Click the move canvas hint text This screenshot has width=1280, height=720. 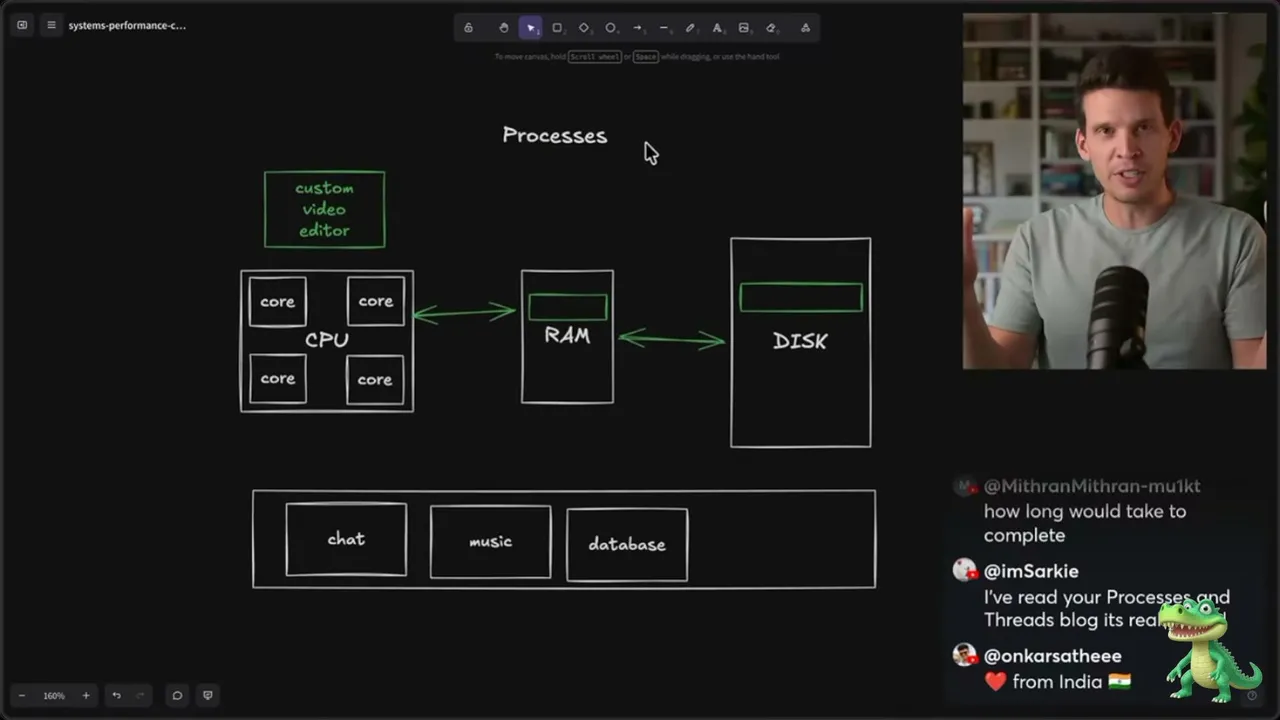pyautogui.click(x=637, y=57)
